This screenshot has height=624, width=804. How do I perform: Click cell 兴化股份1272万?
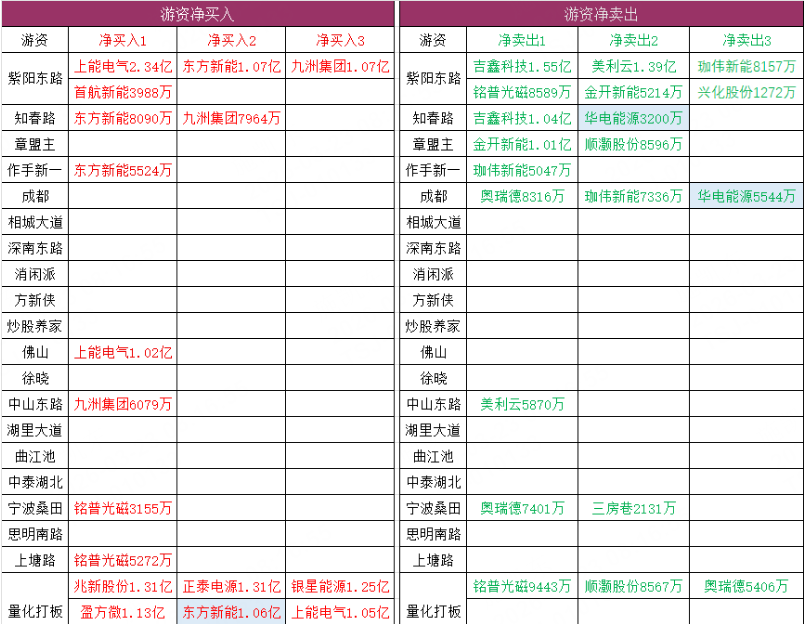747,92
